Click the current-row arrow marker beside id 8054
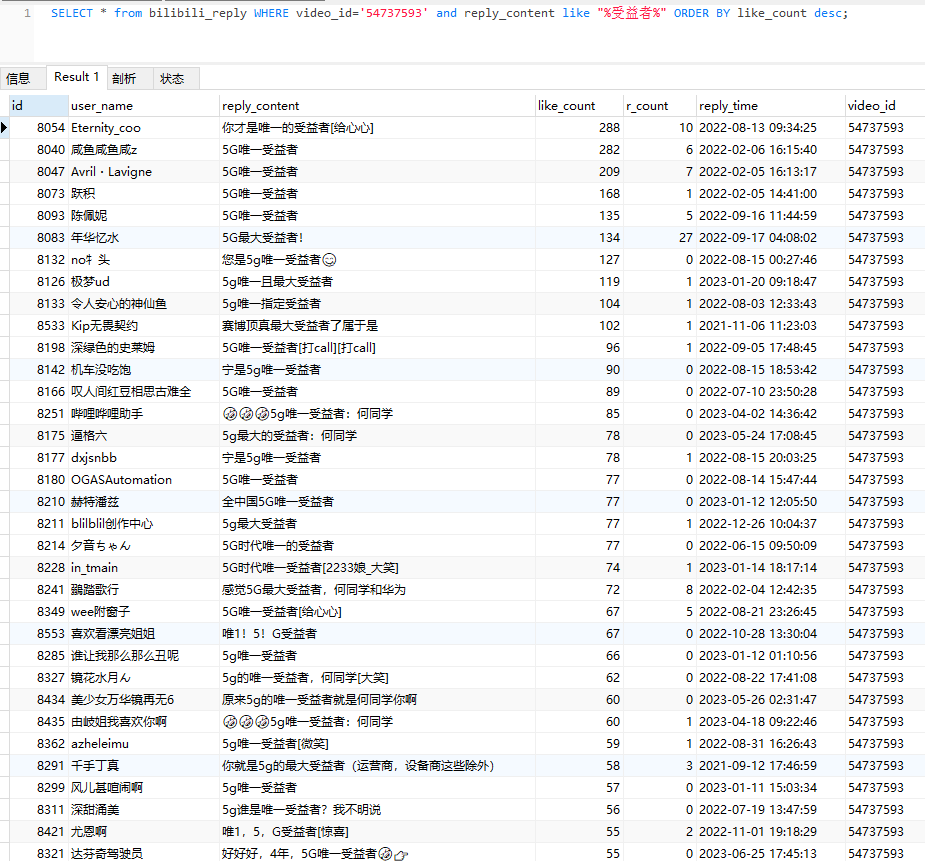 click(4, 127)
